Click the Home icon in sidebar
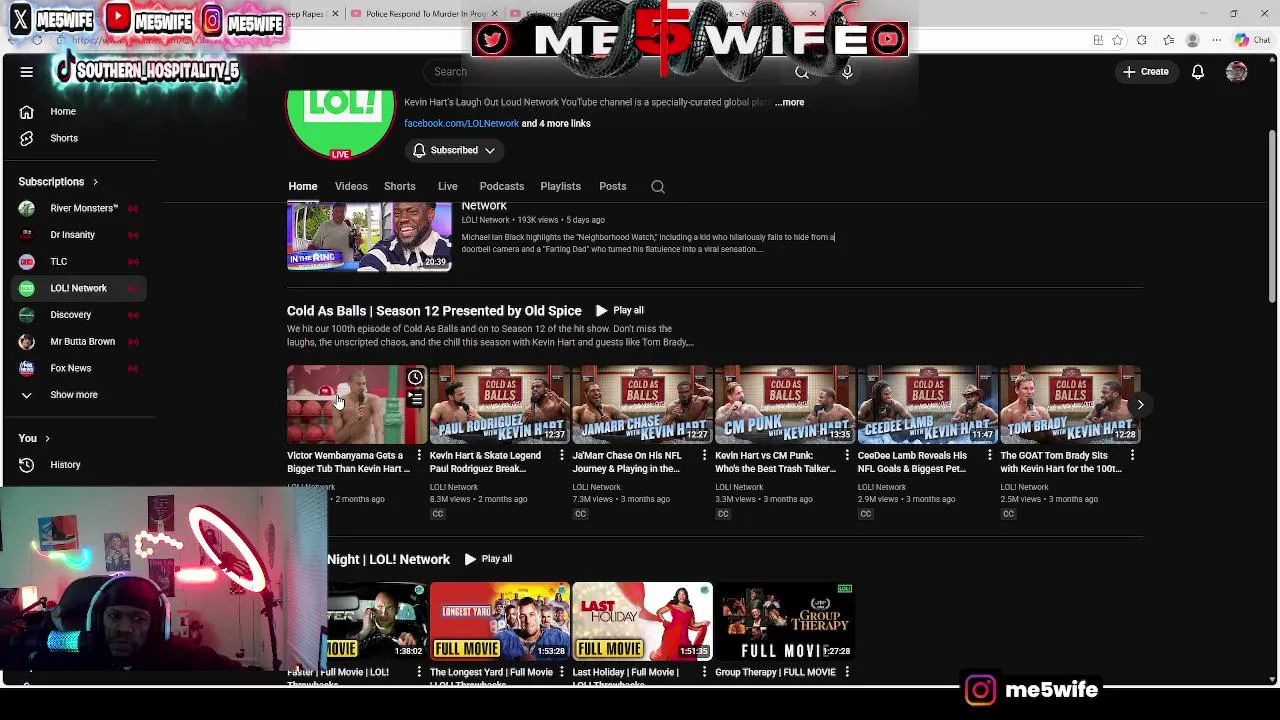 [27, 112]
